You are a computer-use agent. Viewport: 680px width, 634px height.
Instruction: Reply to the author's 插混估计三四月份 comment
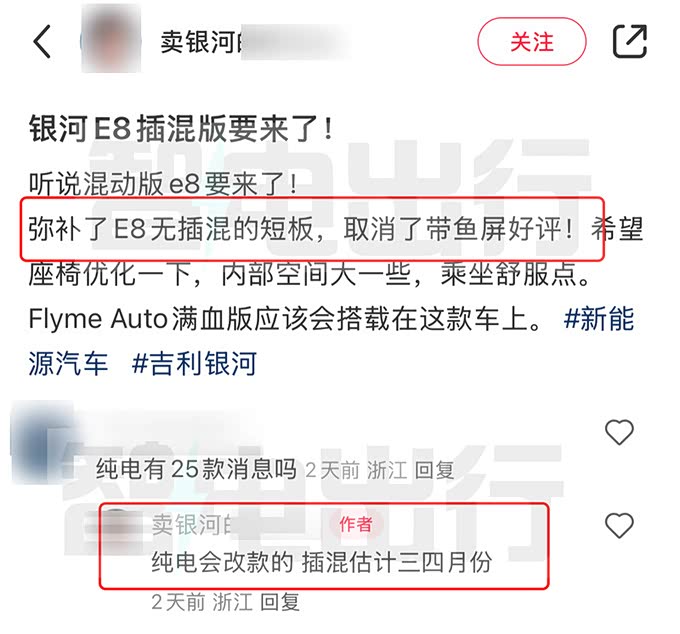tap(280, 602)
